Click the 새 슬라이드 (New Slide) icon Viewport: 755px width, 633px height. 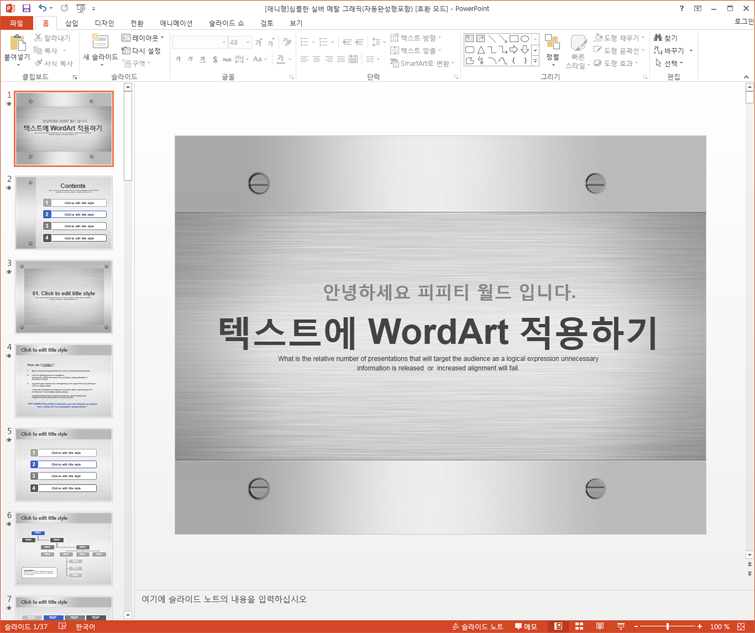tap(100, 41)
